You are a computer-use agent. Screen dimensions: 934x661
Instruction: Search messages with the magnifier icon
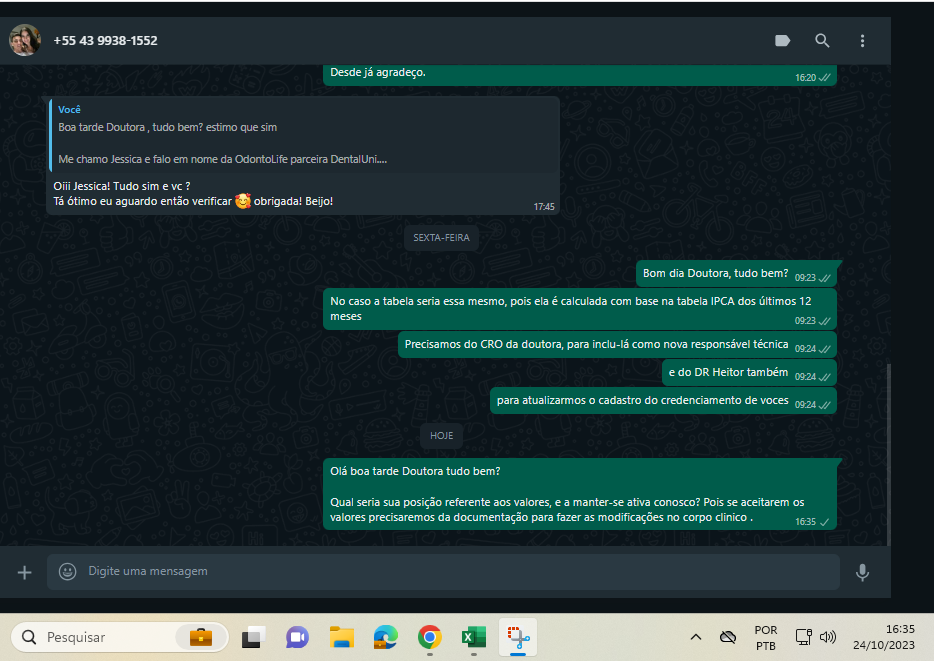coord(822,40)
